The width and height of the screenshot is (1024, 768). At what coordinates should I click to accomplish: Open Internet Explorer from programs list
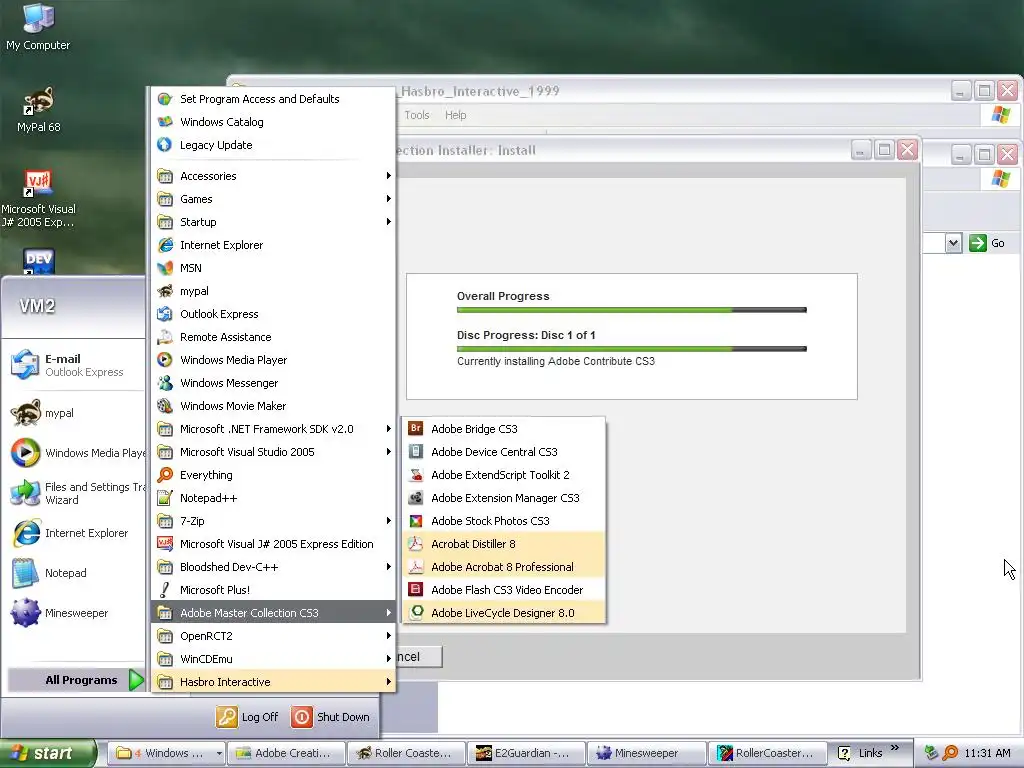click(x=274, y=245)
